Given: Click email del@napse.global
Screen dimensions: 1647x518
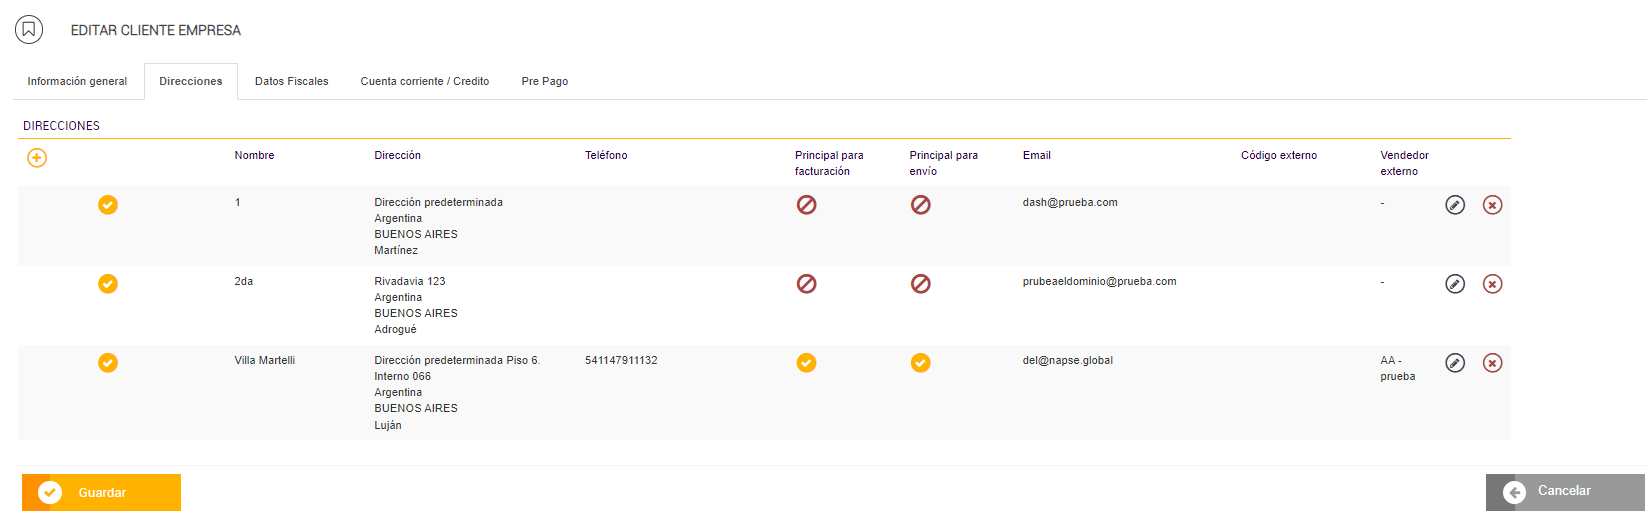Looking at the screenshot, I should point(1067,360).
